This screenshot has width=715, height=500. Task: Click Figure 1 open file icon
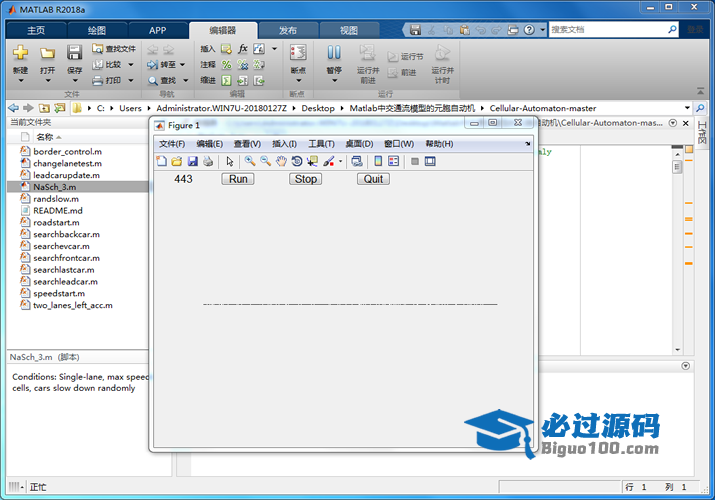tap(177, 161)
